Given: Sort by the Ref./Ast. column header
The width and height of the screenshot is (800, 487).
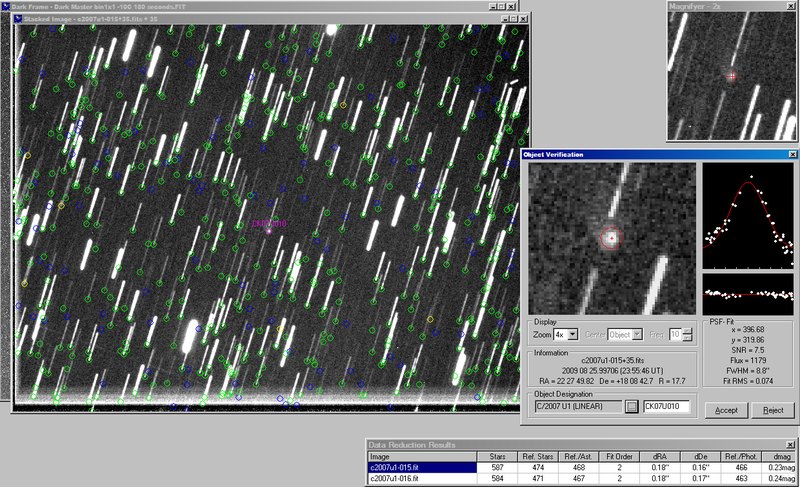Looking at the screenshot, I should coord(579,456).
